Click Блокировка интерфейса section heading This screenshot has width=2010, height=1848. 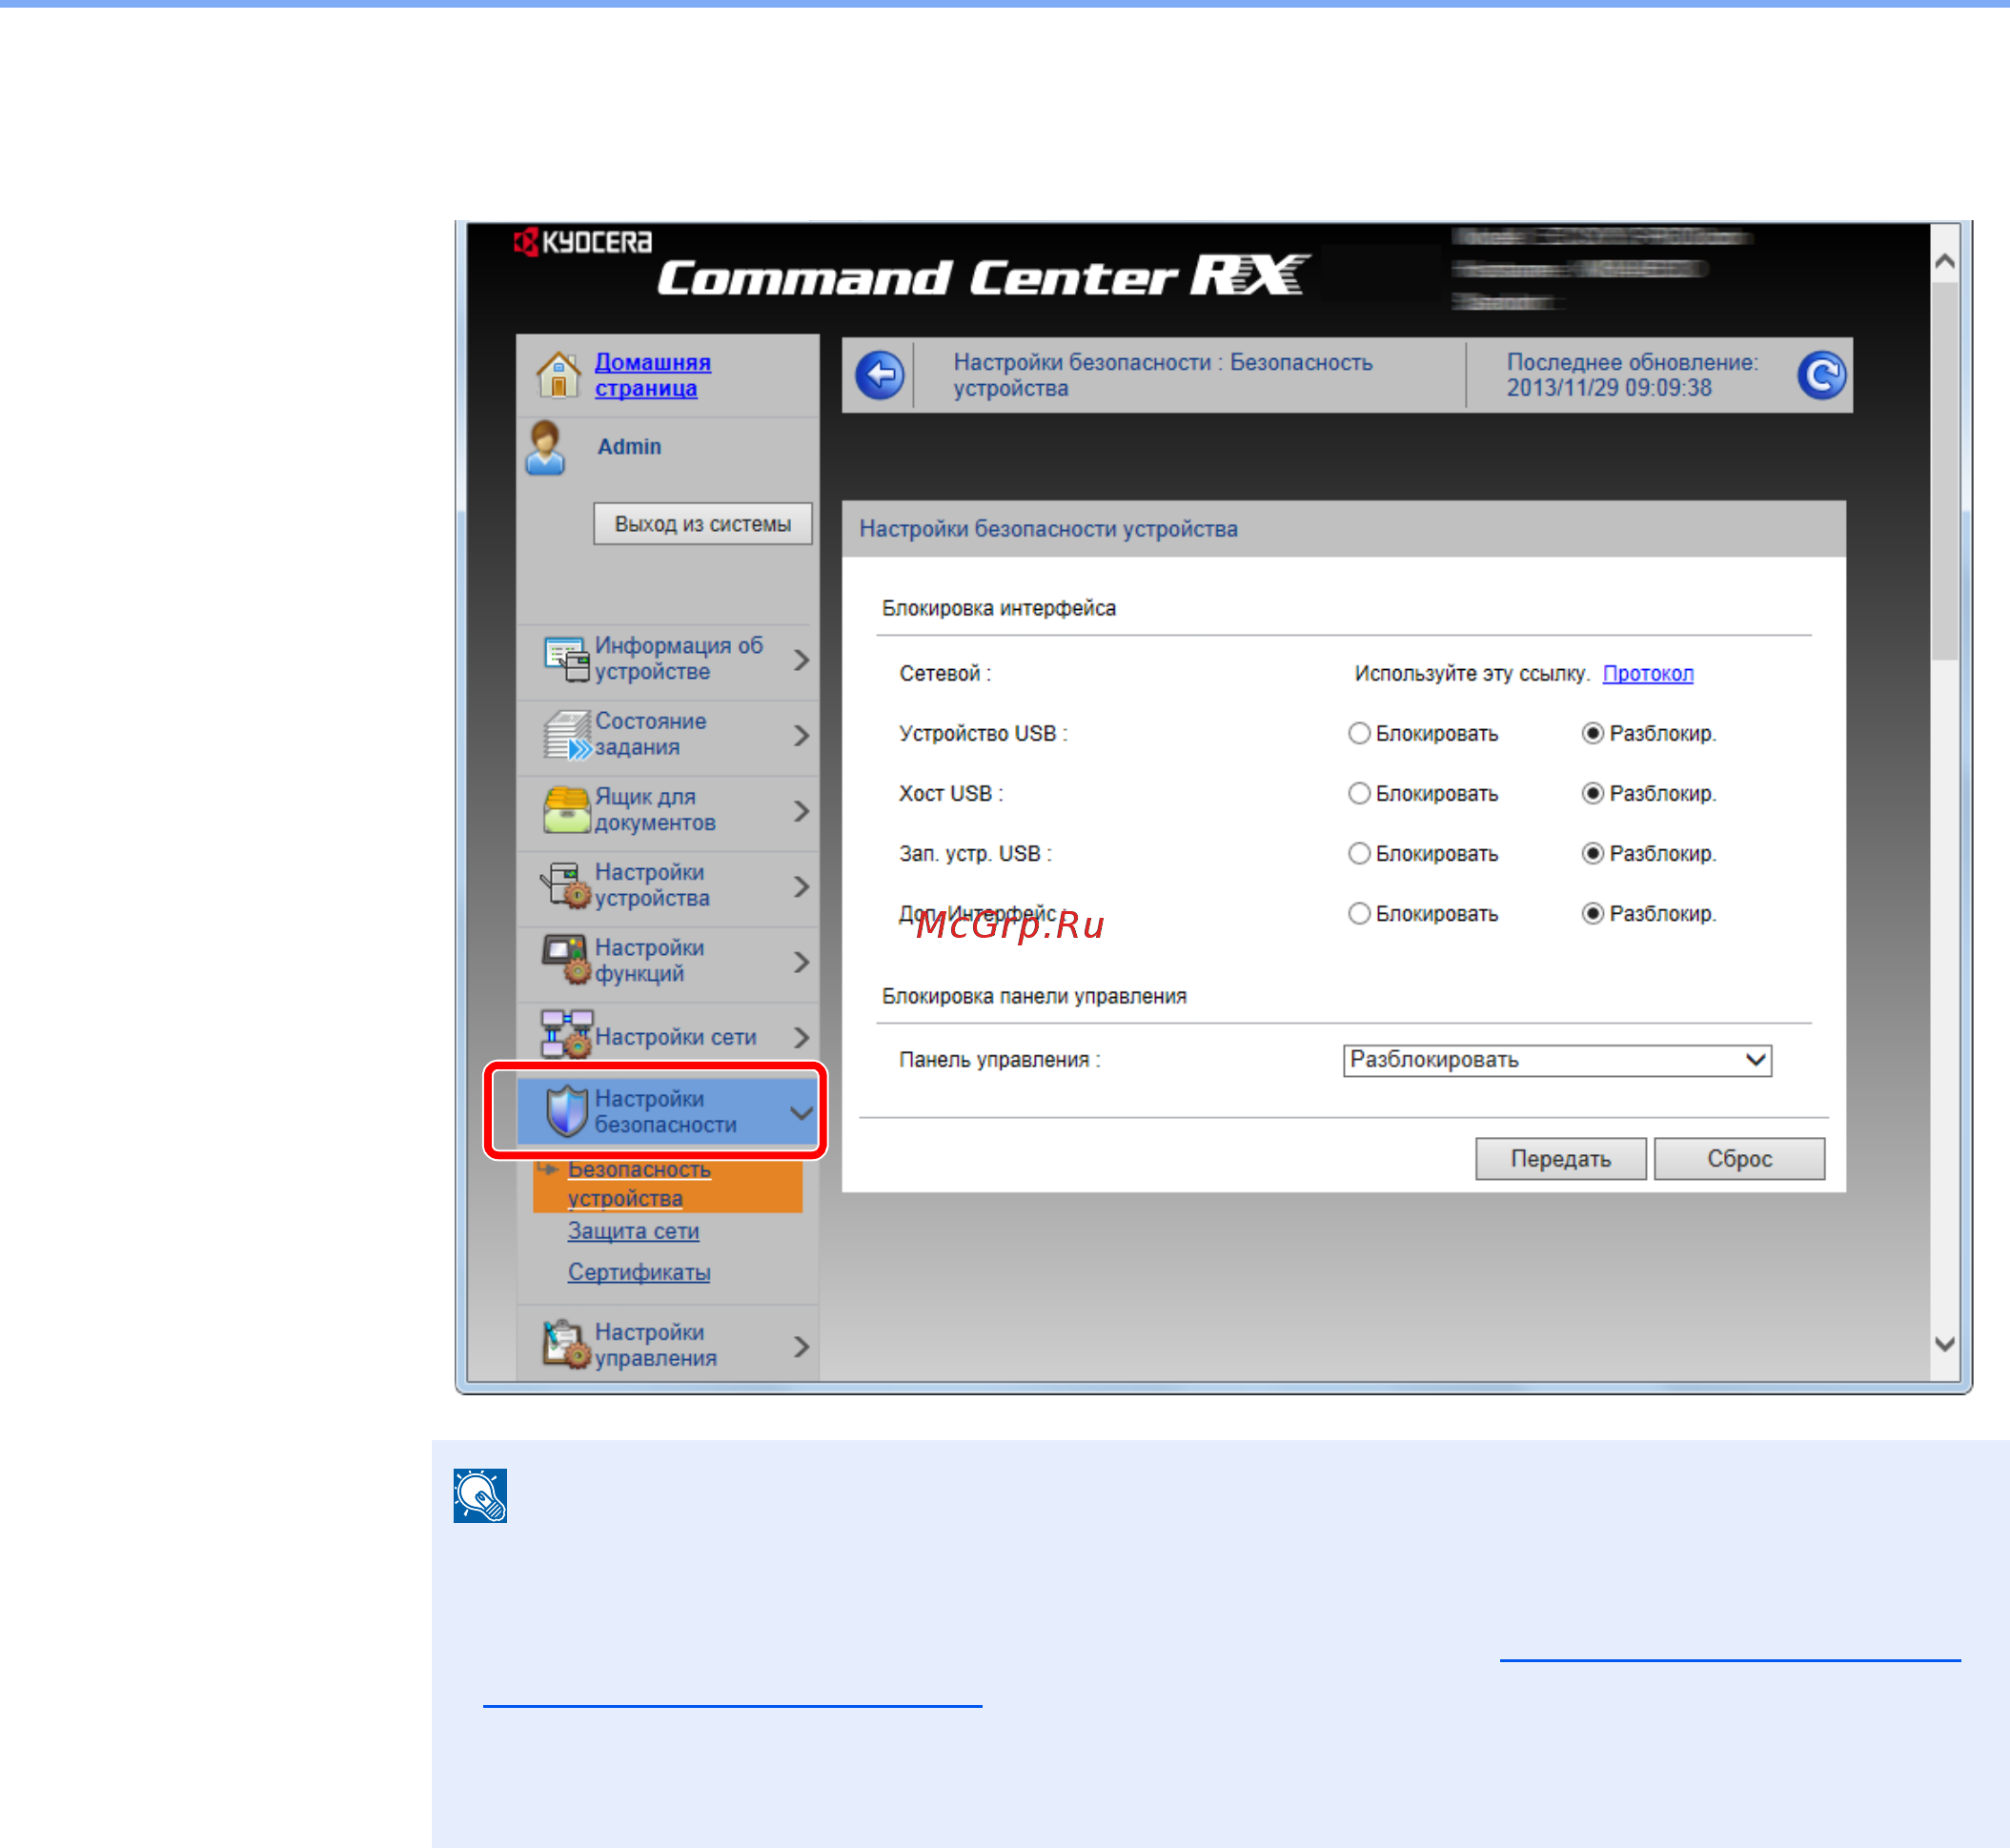coord(998,609)
